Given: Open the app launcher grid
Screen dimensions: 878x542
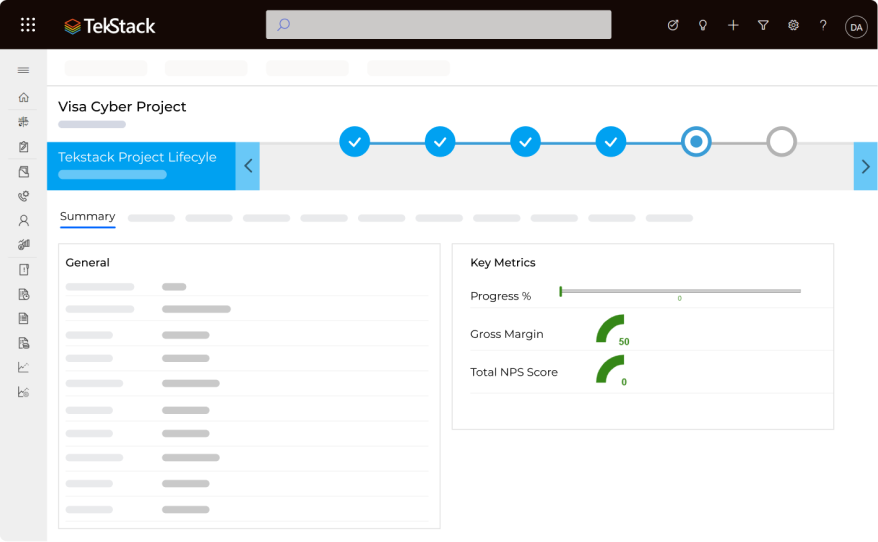Looking at the screenshot, I should (x=27, y=25).
